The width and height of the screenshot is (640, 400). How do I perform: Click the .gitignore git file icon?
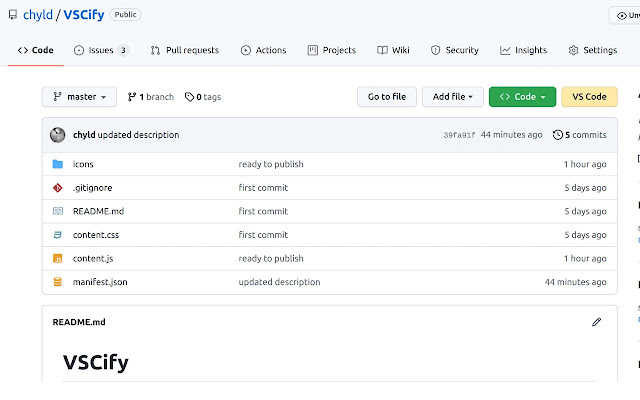click(58, 188)
